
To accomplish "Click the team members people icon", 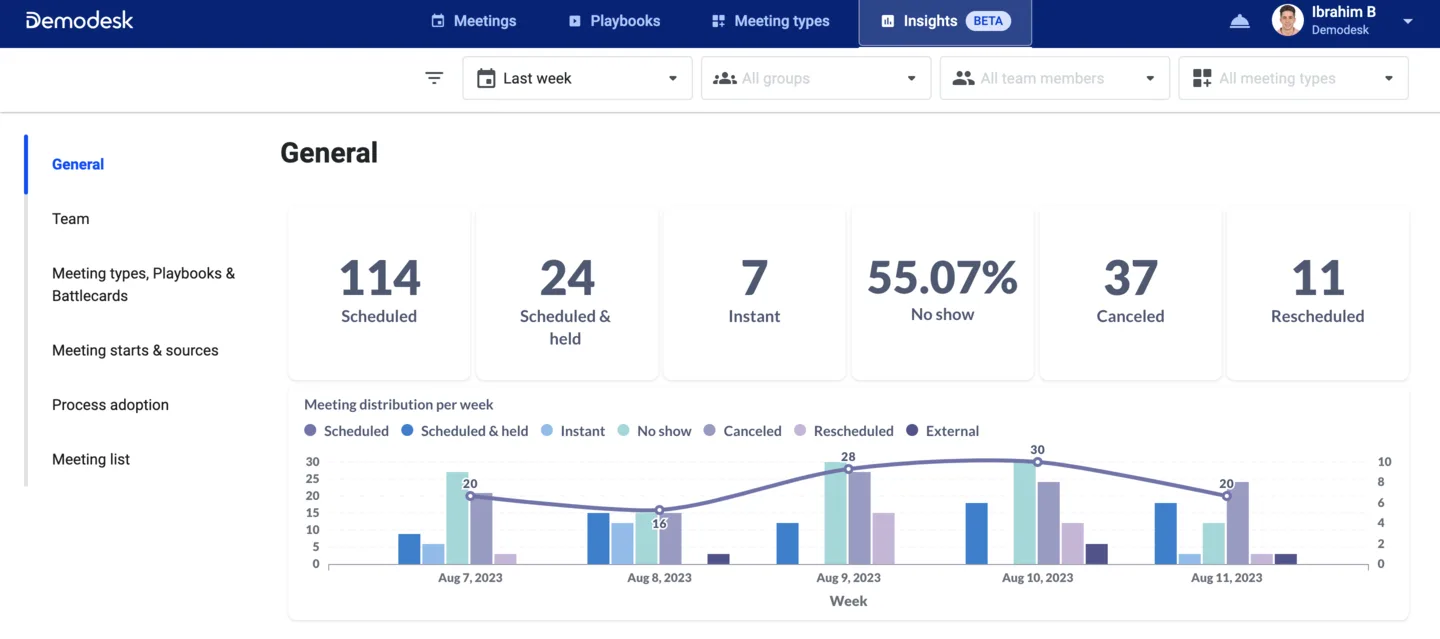I will coord(963,78).
